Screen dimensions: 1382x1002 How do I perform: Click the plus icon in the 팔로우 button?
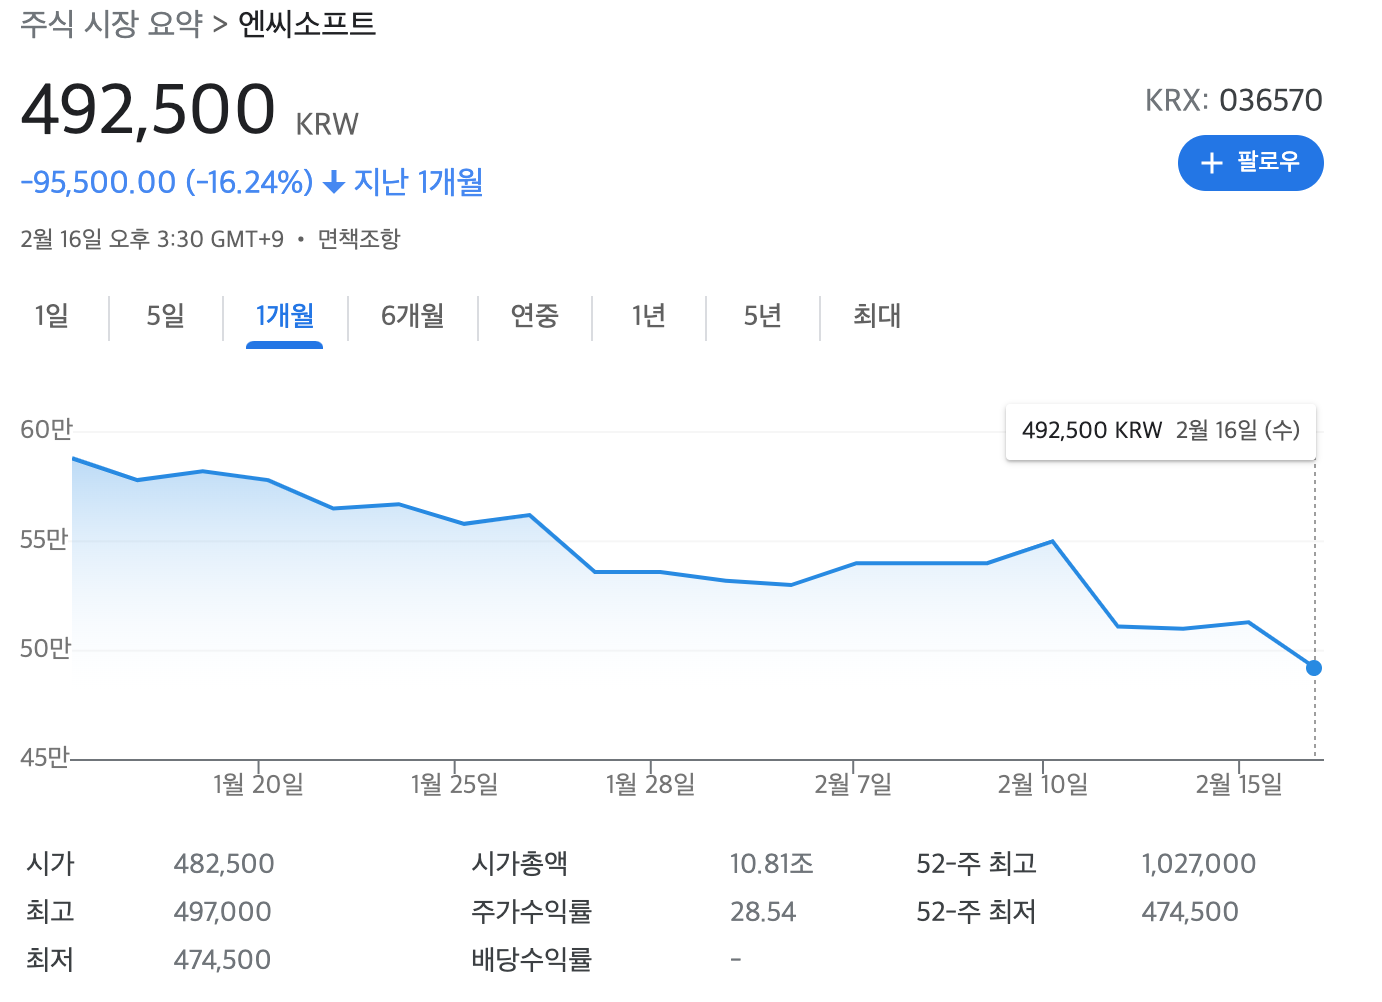[x=1211, y=163]
